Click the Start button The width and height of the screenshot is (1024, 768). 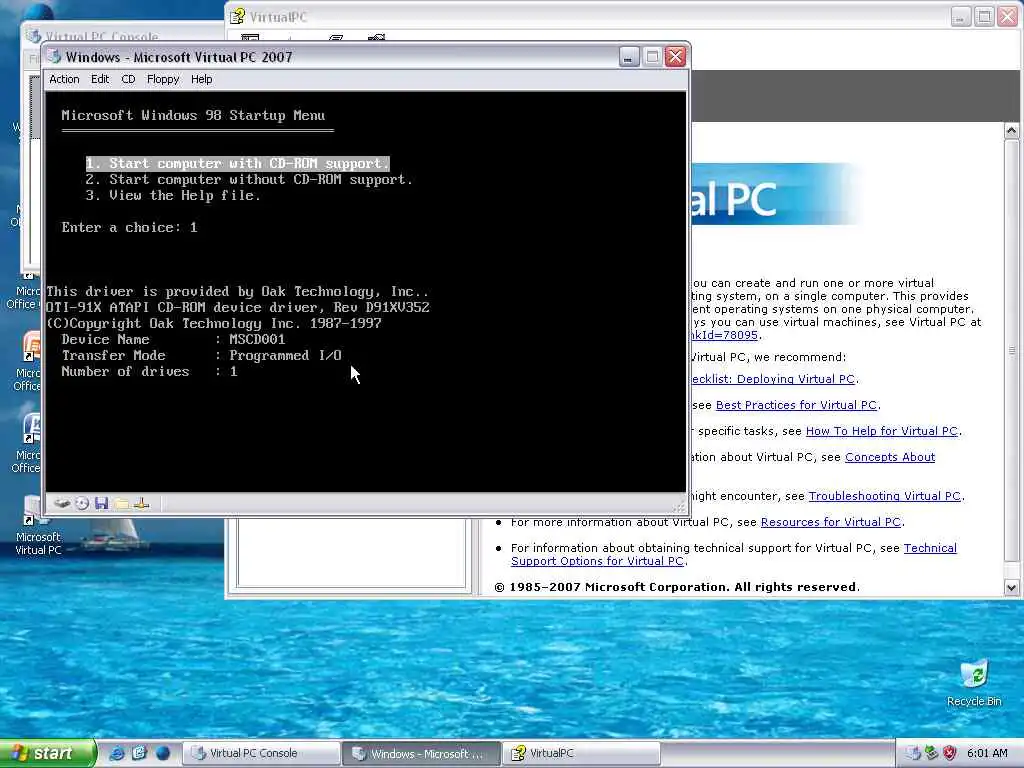(47, 754)
